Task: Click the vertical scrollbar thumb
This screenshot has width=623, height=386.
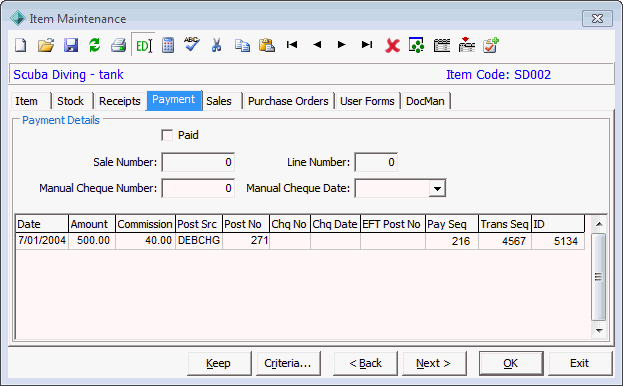Action: tap(598, 277)
